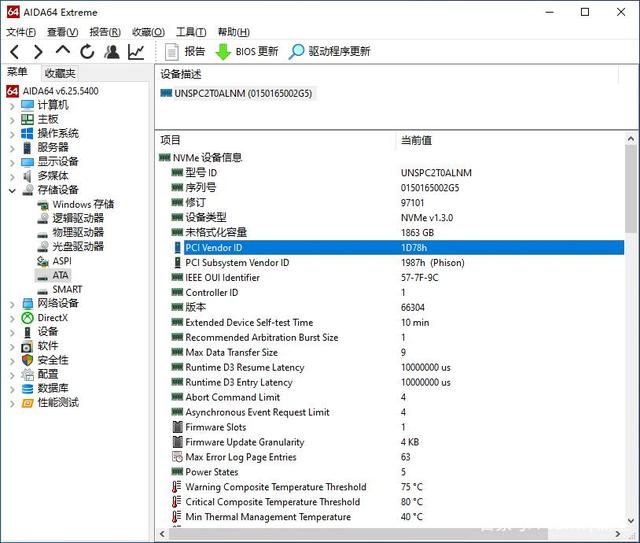Open 物理驱动器 tree item
Viewport: 640px width, 543px height.
(78, 232)
